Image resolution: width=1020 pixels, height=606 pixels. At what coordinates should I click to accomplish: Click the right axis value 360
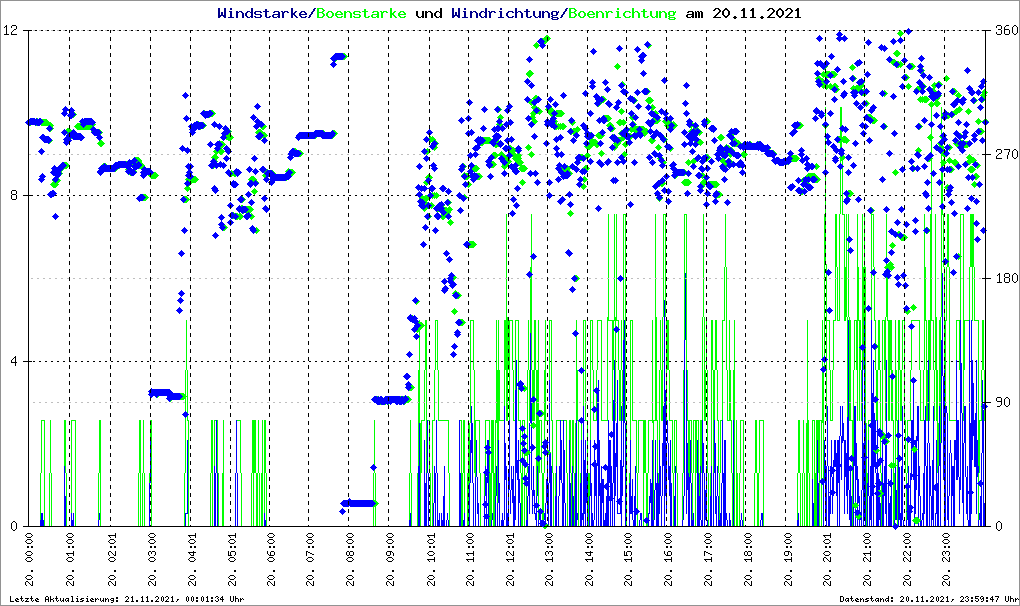click(1005, 31)
